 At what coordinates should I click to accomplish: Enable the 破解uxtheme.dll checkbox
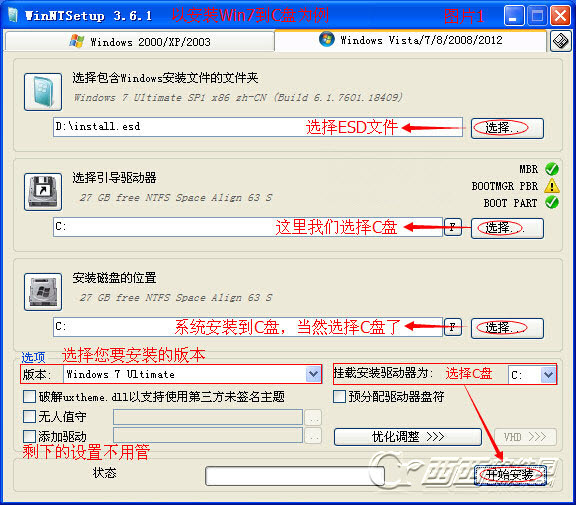click(29, 397)
